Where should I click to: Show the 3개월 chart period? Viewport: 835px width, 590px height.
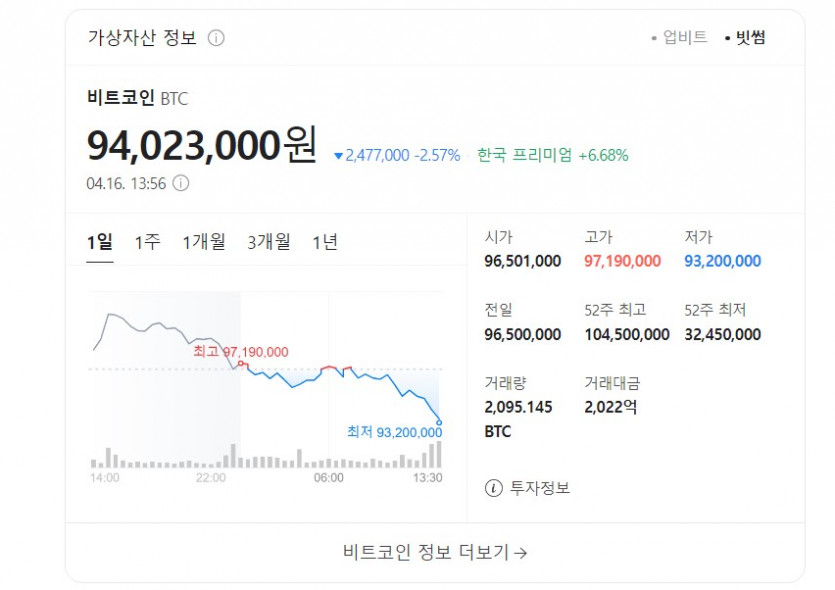point(269,242)
